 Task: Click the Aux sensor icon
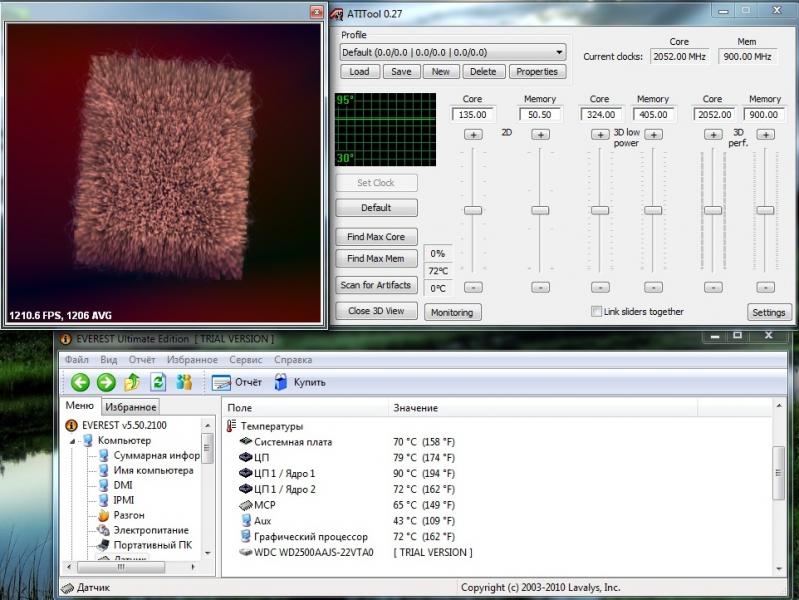pyautogui.click(x=246, y=520)
